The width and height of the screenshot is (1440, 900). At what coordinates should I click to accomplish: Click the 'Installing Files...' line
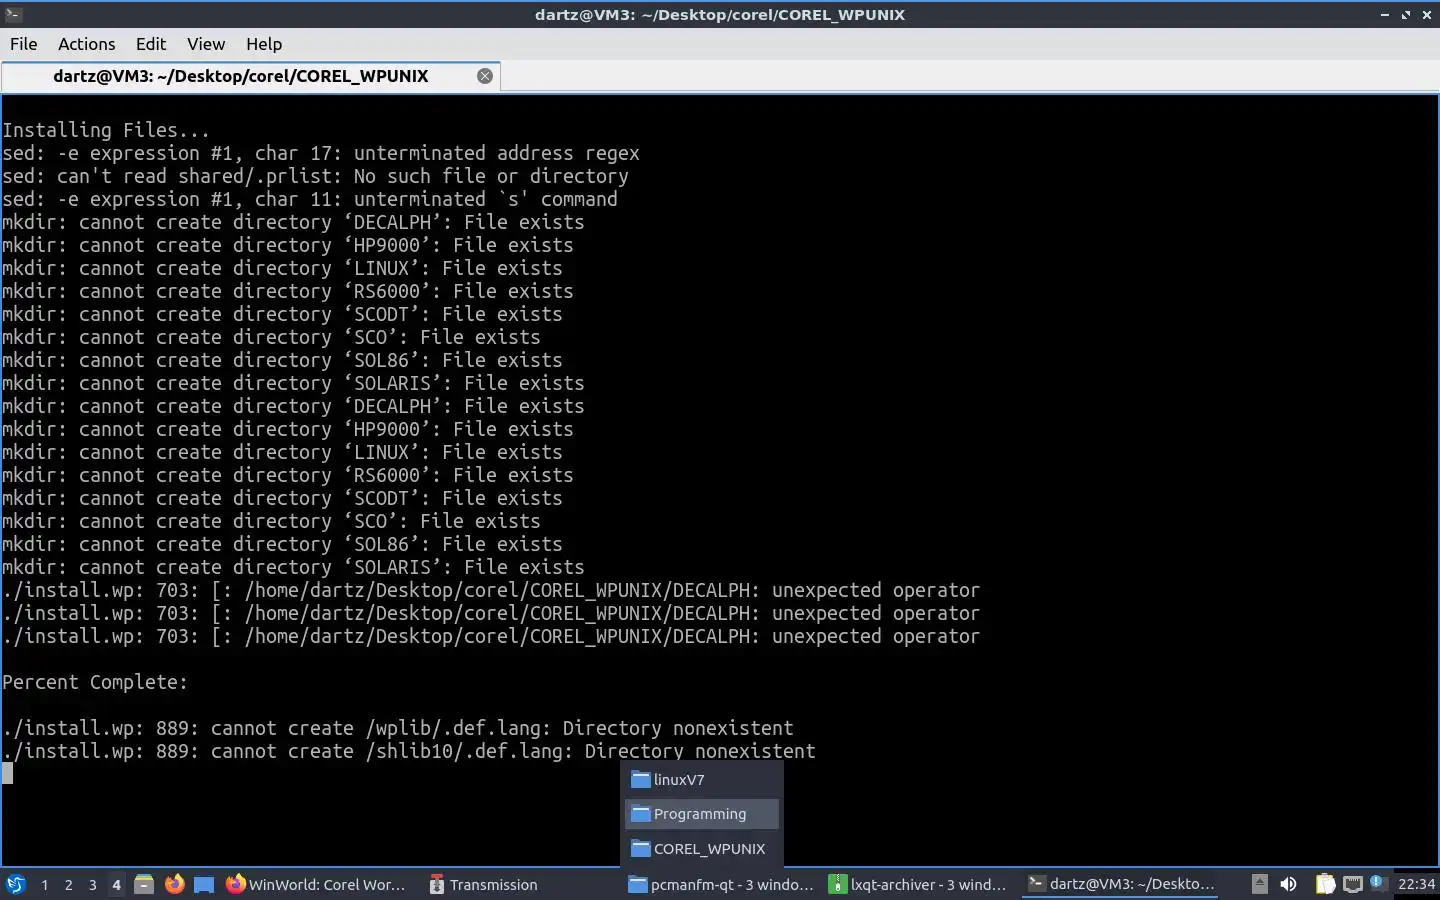click(x=106, y=130)
